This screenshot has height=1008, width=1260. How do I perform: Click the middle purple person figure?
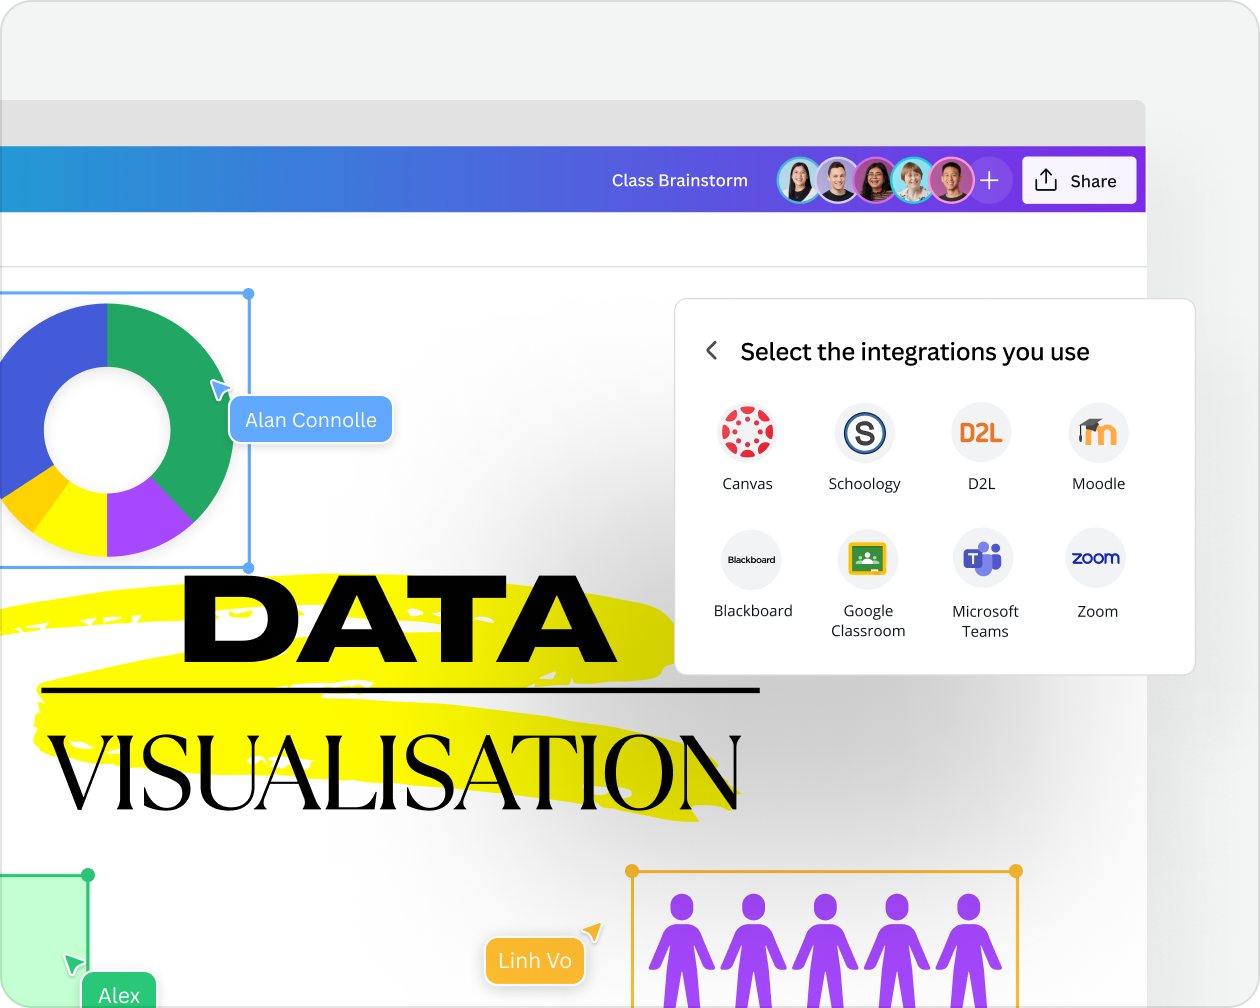coord(825,950)
